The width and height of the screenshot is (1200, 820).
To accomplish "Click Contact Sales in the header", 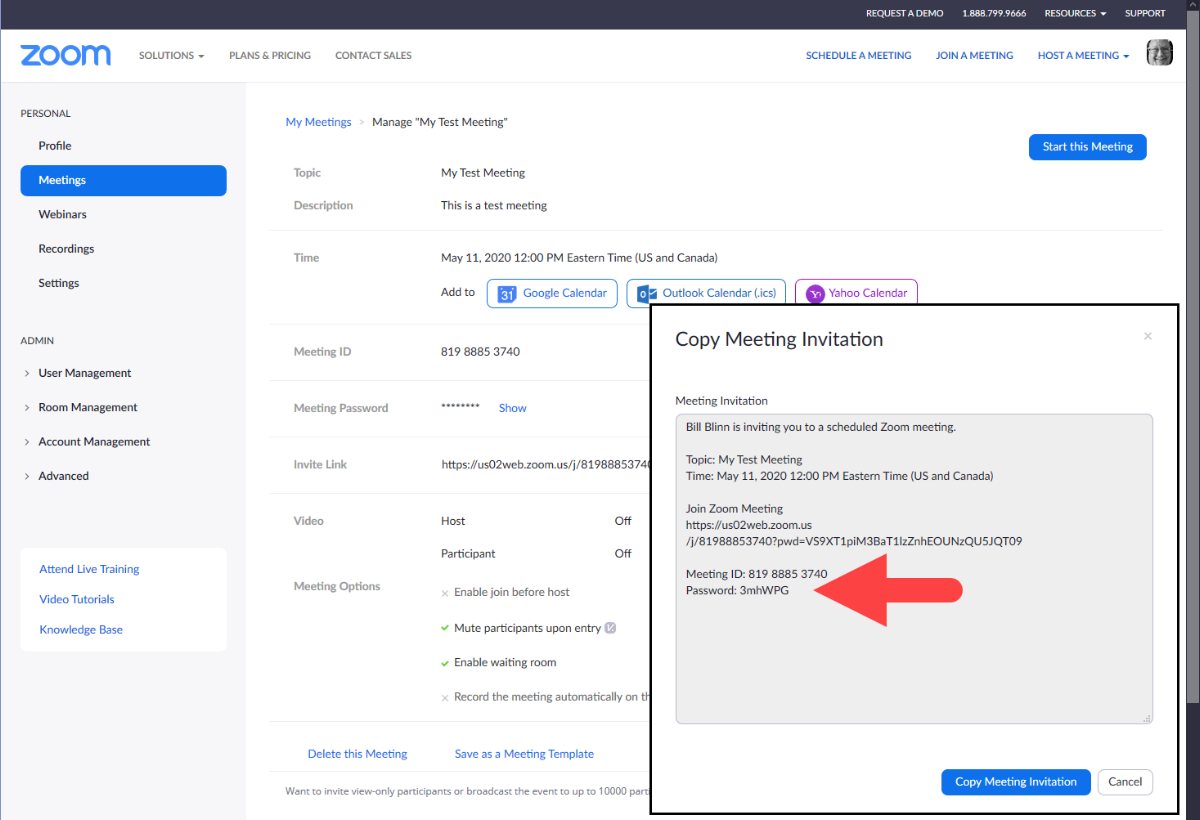I will tap(373, 55).
